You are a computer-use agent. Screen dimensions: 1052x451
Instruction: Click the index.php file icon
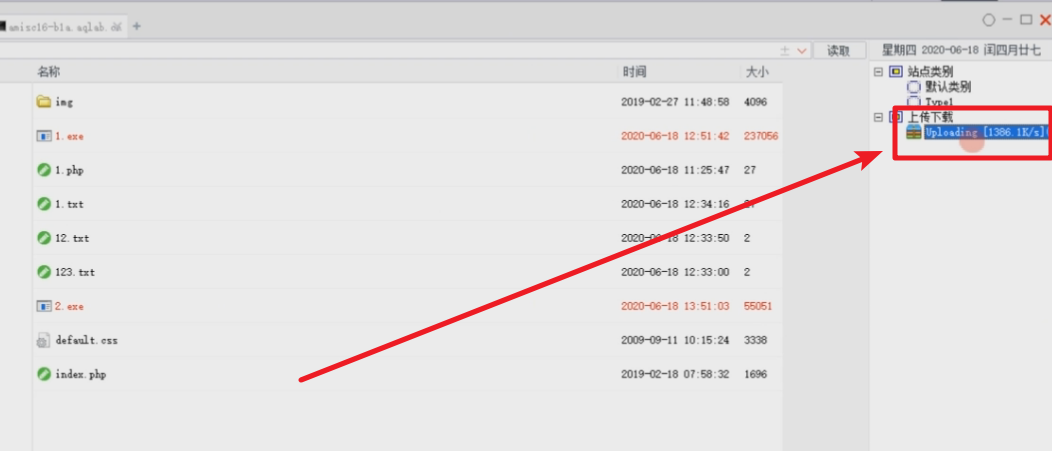(x=44, y=374)
